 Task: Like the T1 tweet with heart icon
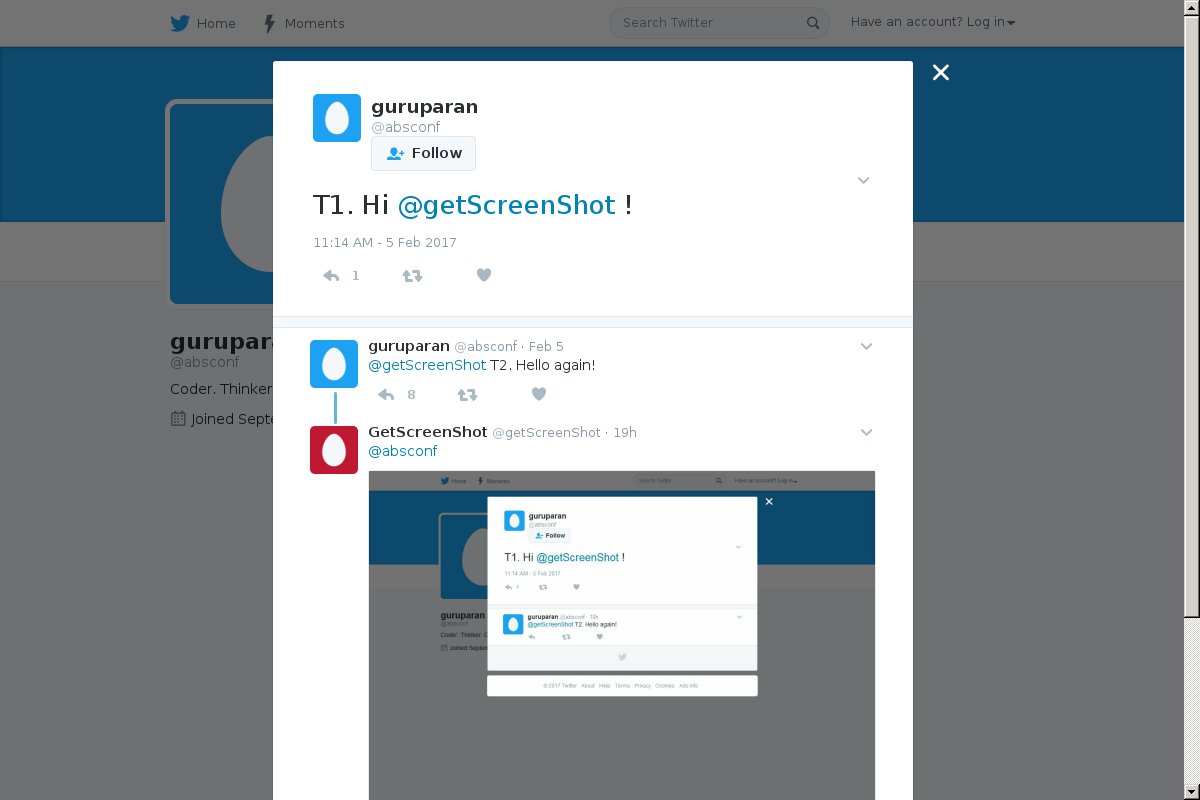pyautogui.click(x=484, y=275)
